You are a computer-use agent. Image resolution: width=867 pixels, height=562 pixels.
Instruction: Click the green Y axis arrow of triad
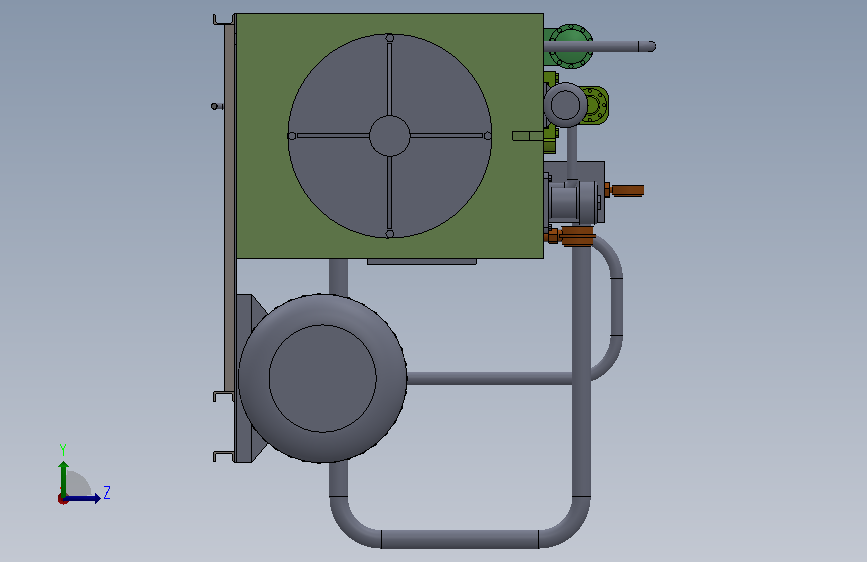pos(64,478)
